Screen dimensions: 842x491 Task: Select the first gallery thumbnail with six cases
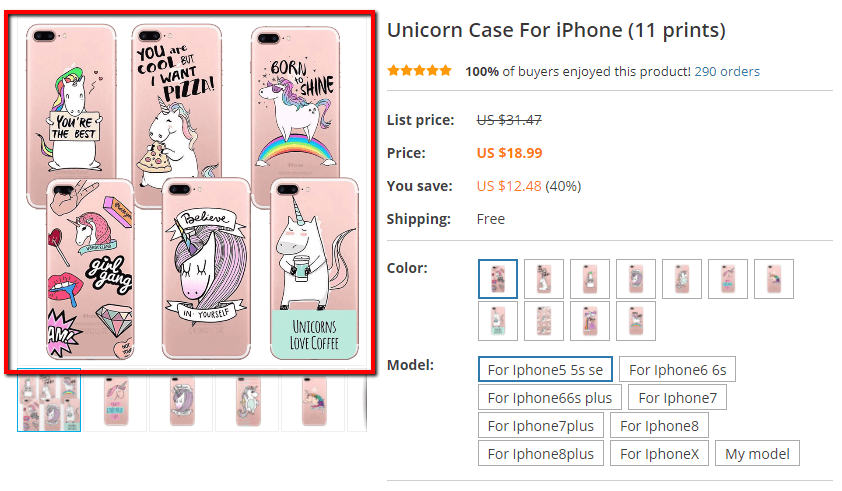coord(48,404)
